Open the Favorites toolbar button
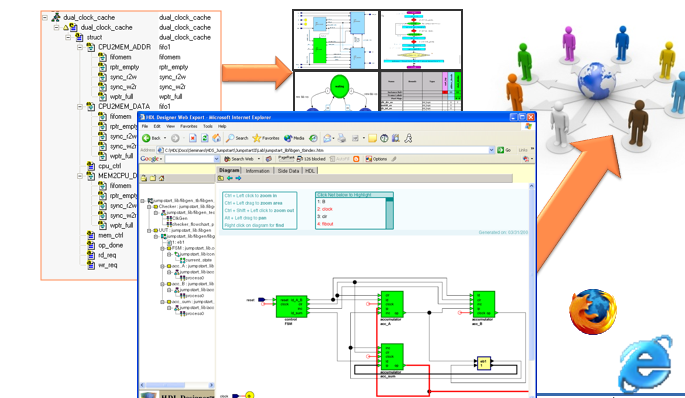Image resolution: width=685 pixels, height=398 pixels. 266,138
